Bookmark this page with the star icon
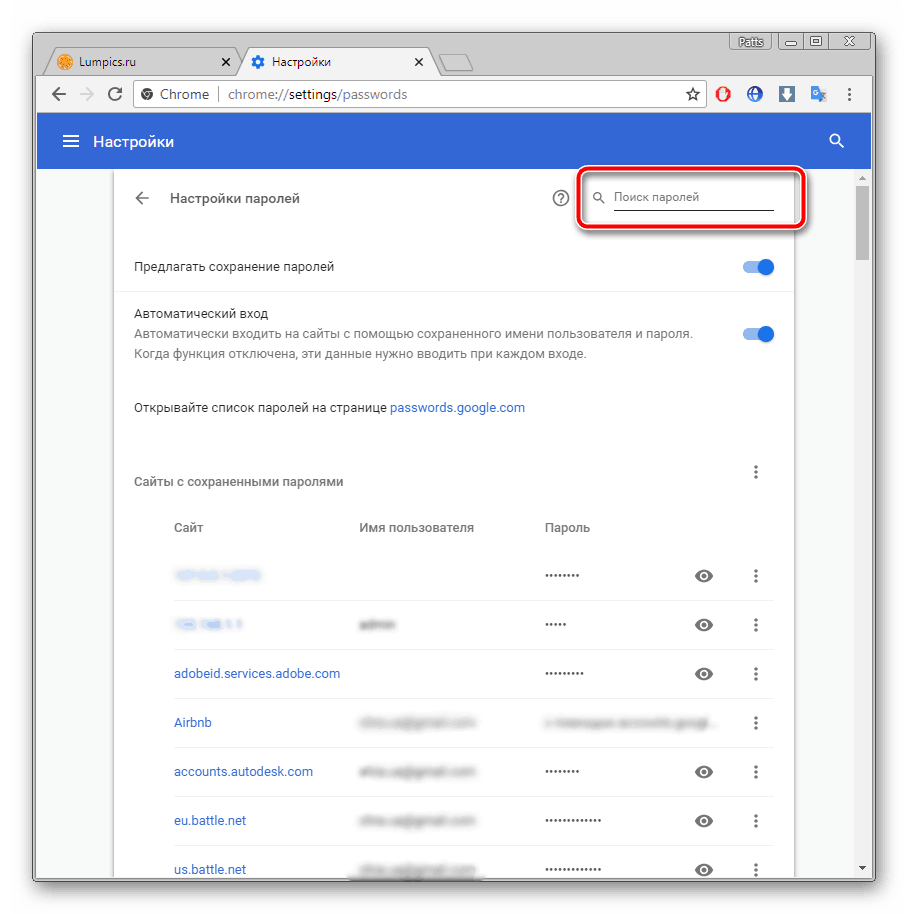Viewport: 908px width, 914px height. 692,94
